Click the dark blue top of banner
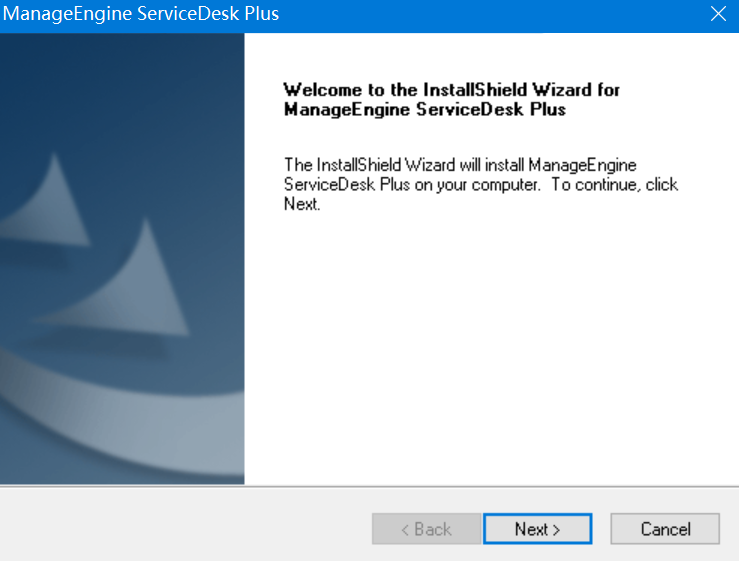The width and height of the screenshot is (739, 561). pos(122,60)
